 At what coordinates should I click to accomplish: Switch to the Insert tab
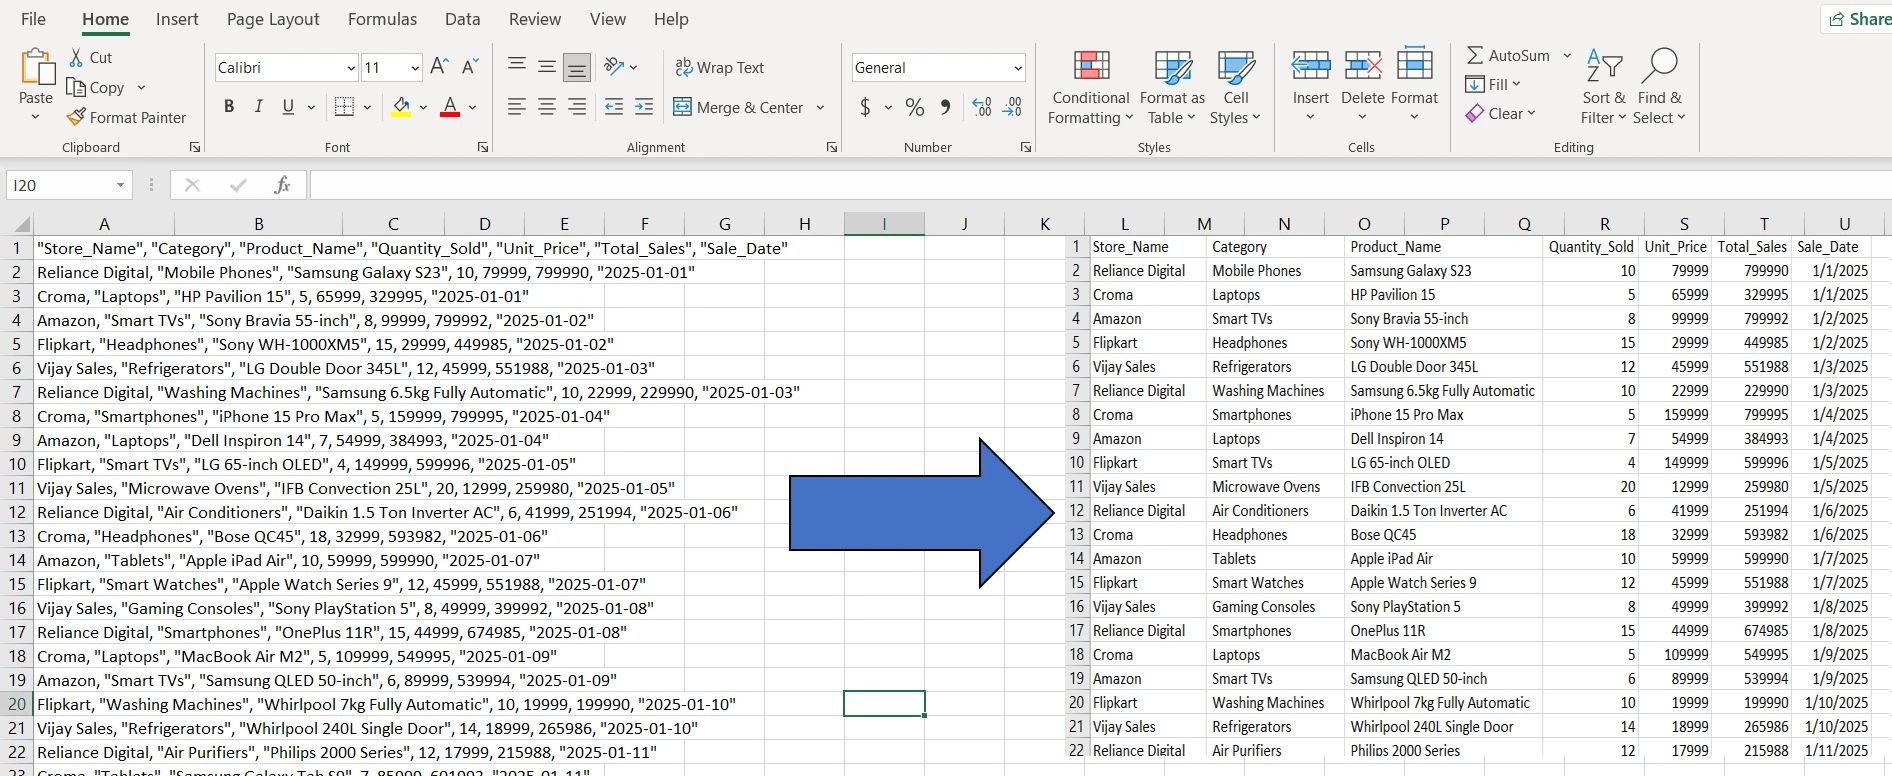tap(177, 19)
